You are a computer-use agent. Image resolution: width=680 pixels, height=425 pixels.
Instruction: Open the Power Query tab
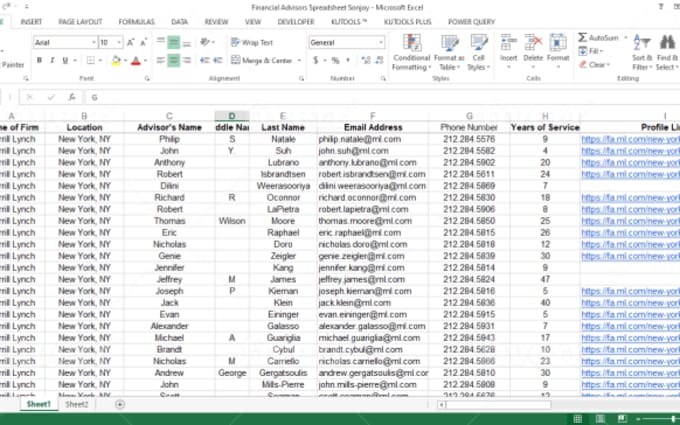pyautogui.click(x=471, y=22)
